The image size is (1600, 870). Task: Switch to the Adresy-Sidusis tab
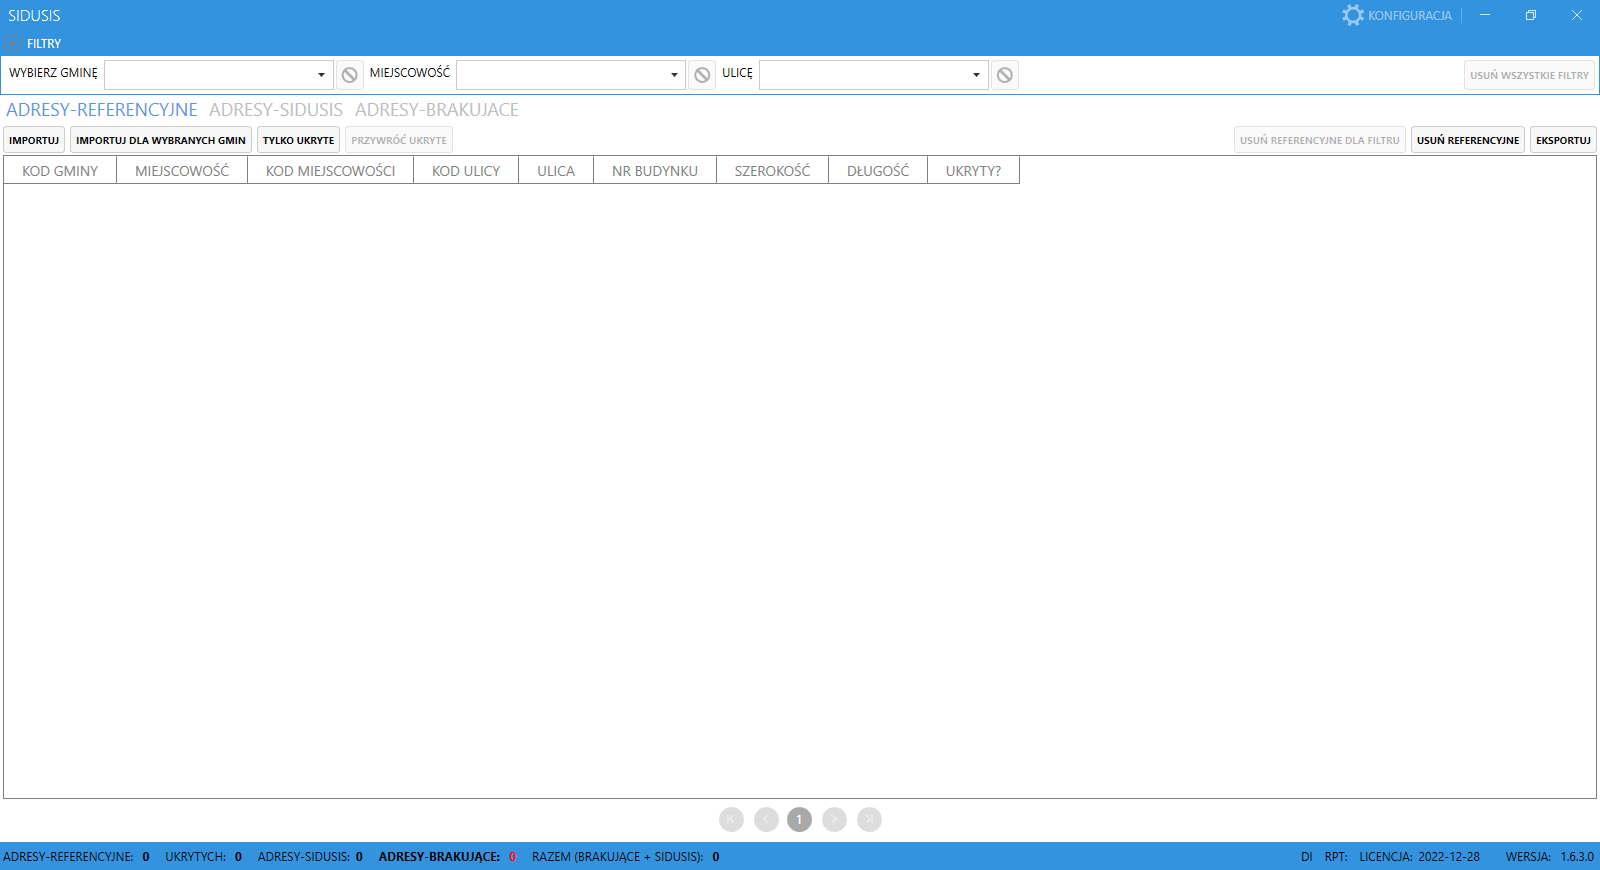(x=276, y=110)
